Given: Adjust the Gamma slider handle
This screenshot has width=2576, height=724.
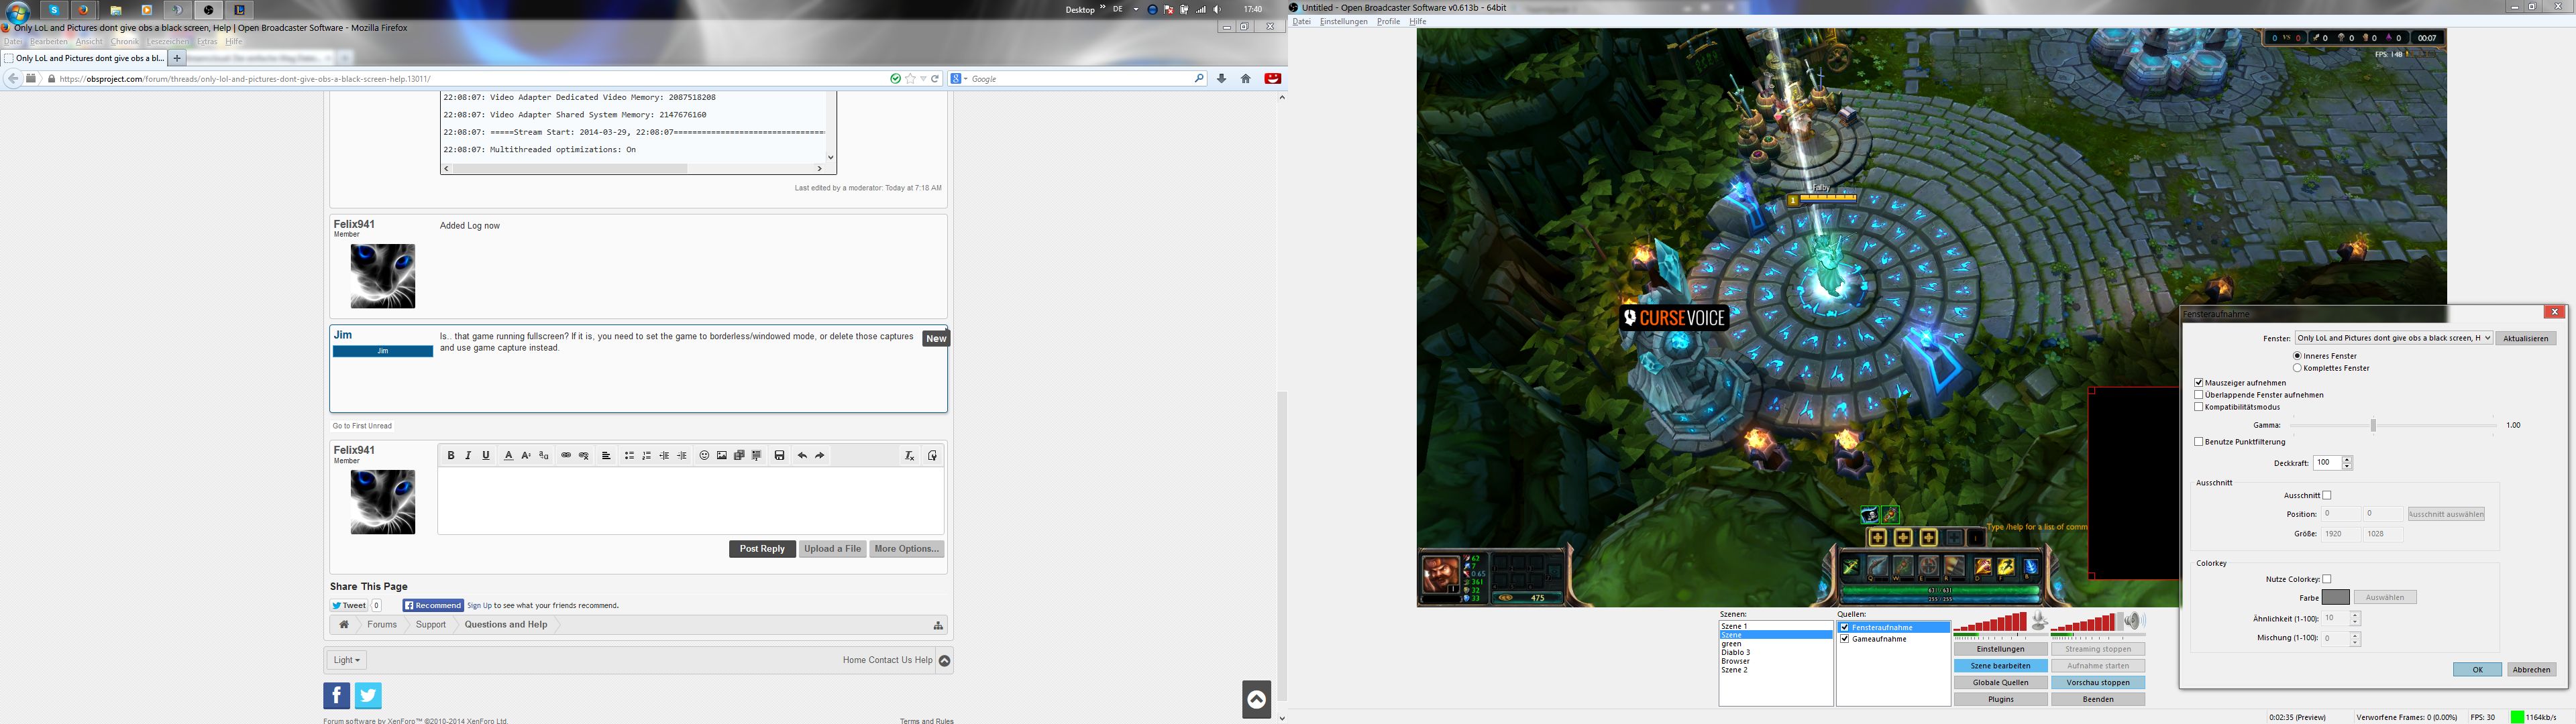Looking at the screenshot, I should (x=2373, y=426).
